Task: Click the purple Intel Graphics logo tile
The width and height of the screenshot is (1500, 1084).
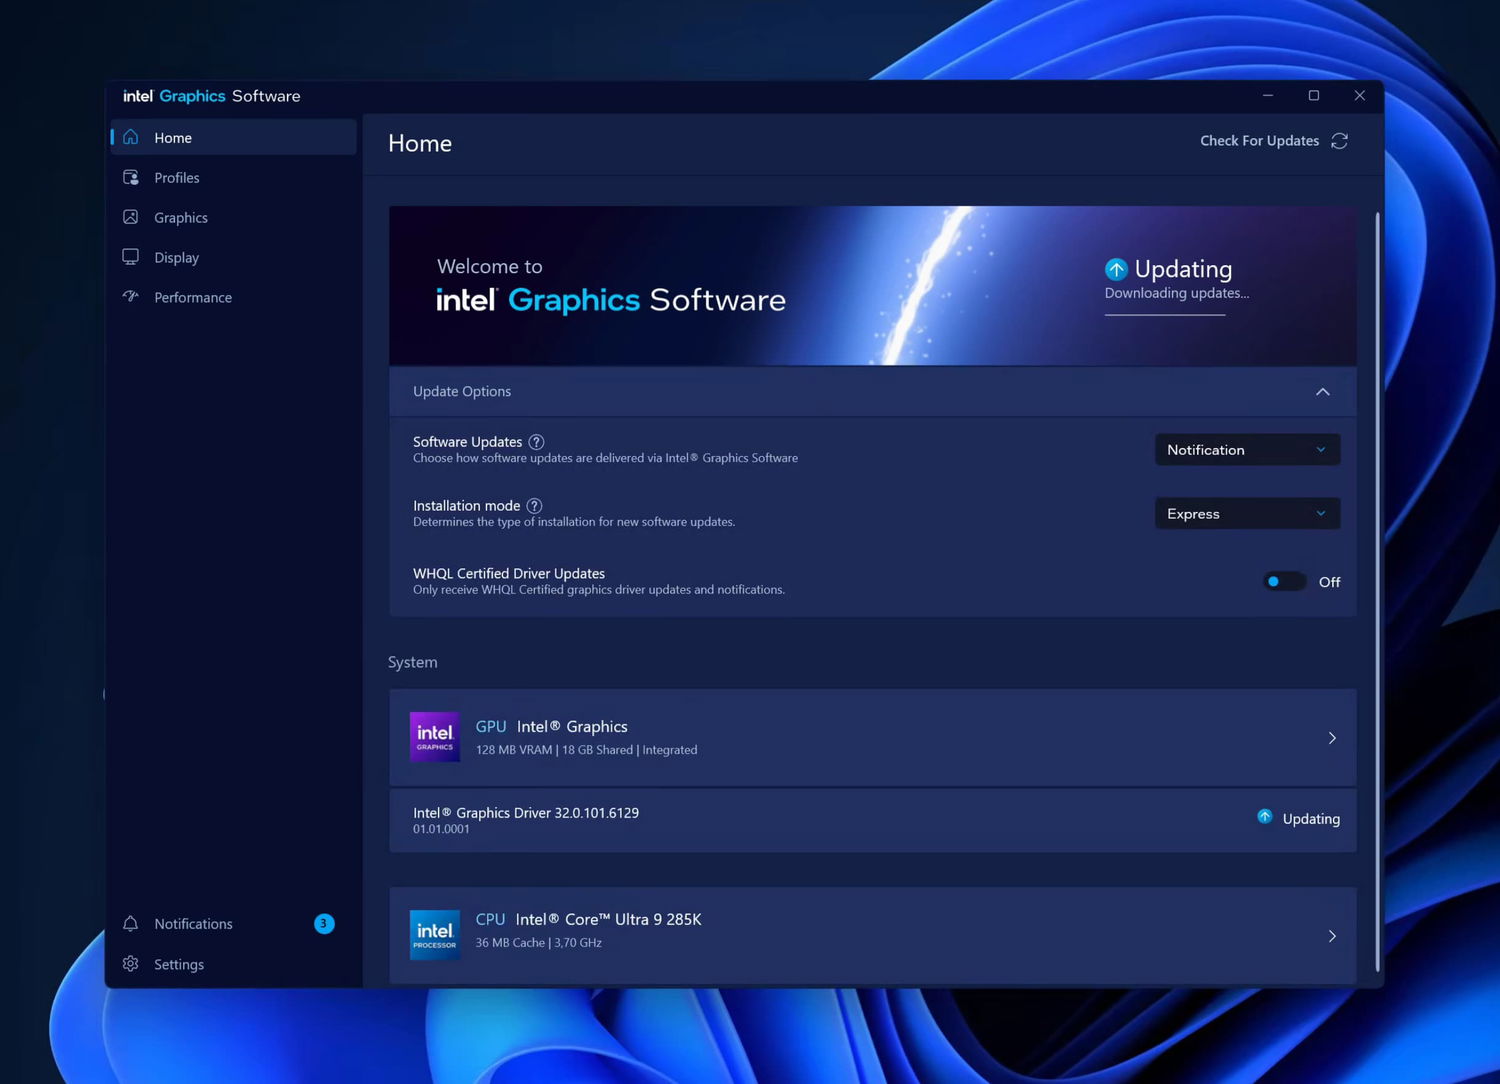Action: click(x=435, y=737)
